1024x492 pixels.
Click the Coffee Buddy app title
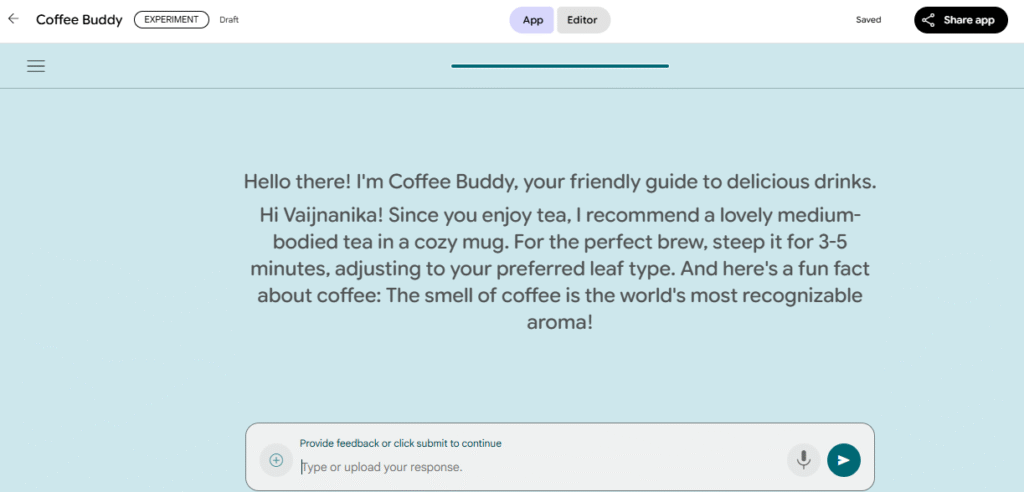pyautogui.click(x=79, y=20)
